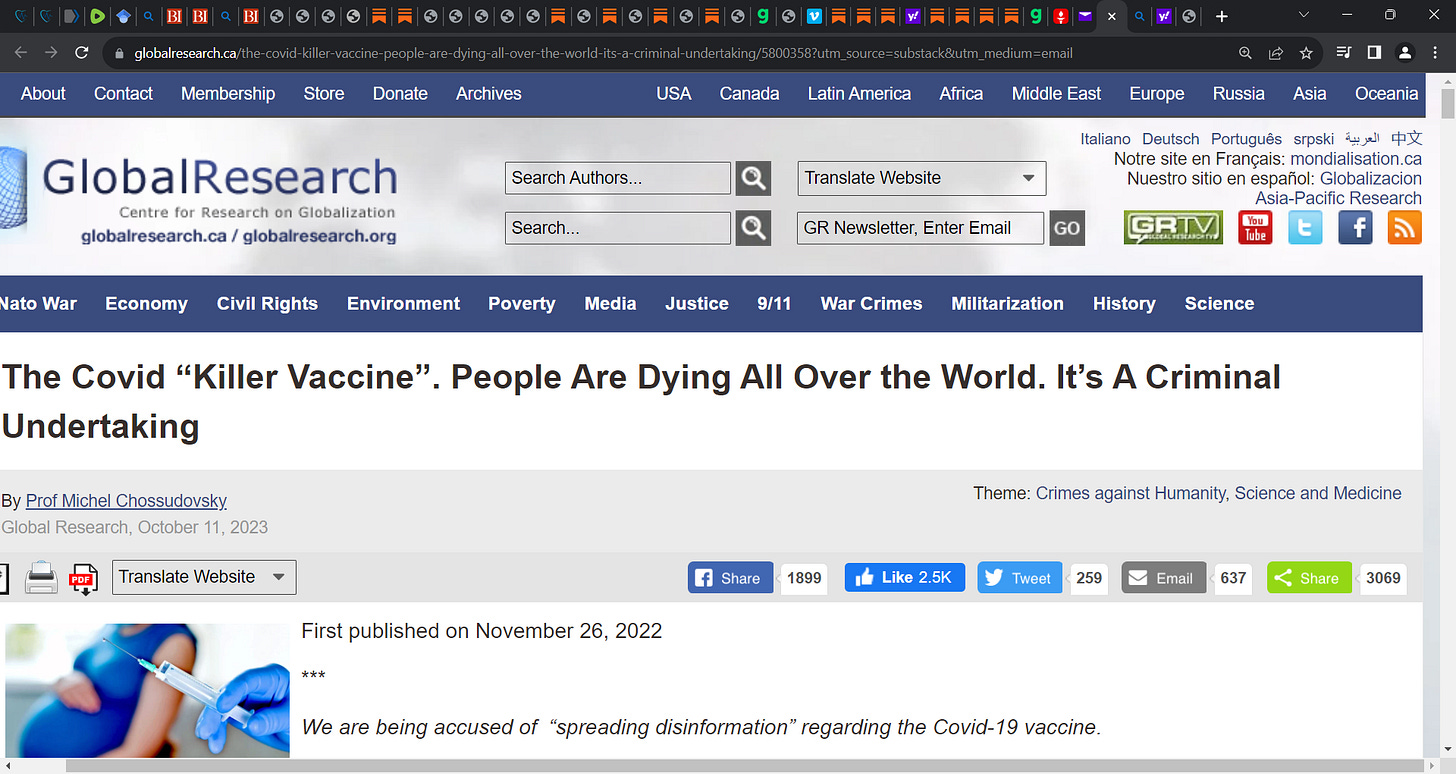
Task: Open the media control icon in Chrome toolbar
Action: pyautogui.click(x=1344, y=53)
